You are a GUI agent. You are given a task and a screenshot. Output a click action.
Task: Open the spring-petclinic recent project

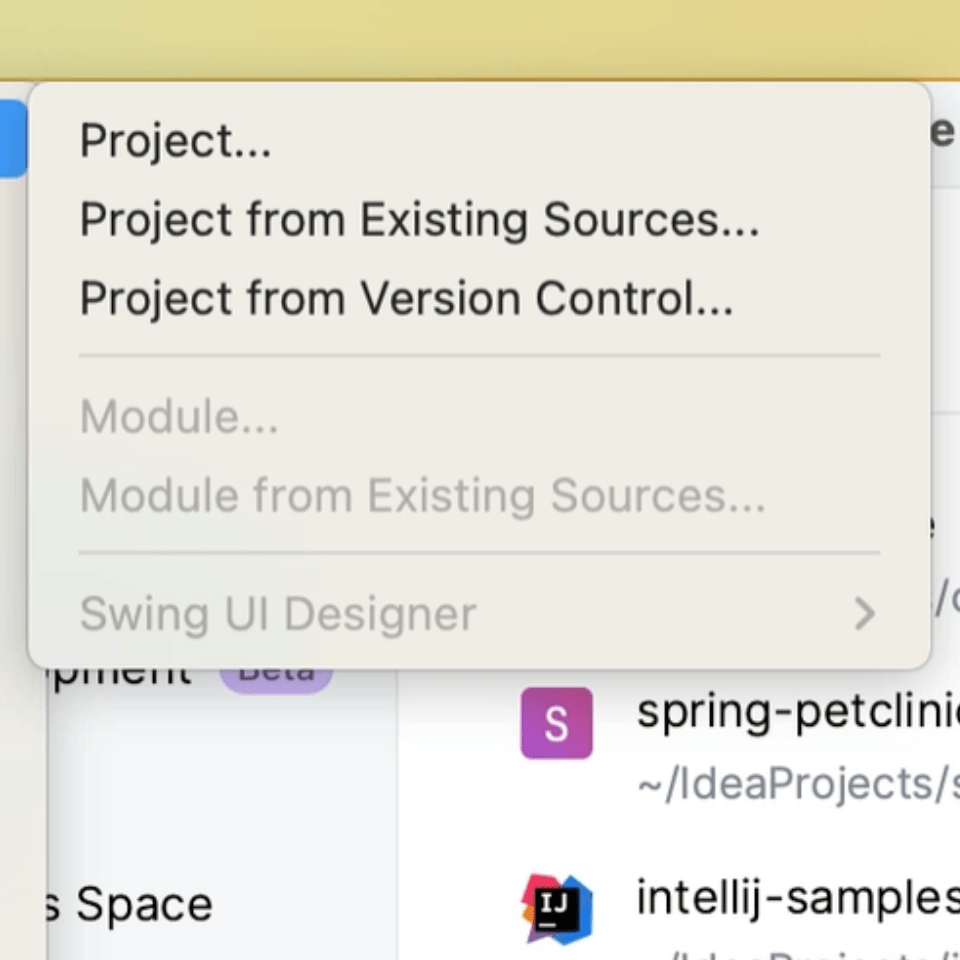tap(795, 712)
